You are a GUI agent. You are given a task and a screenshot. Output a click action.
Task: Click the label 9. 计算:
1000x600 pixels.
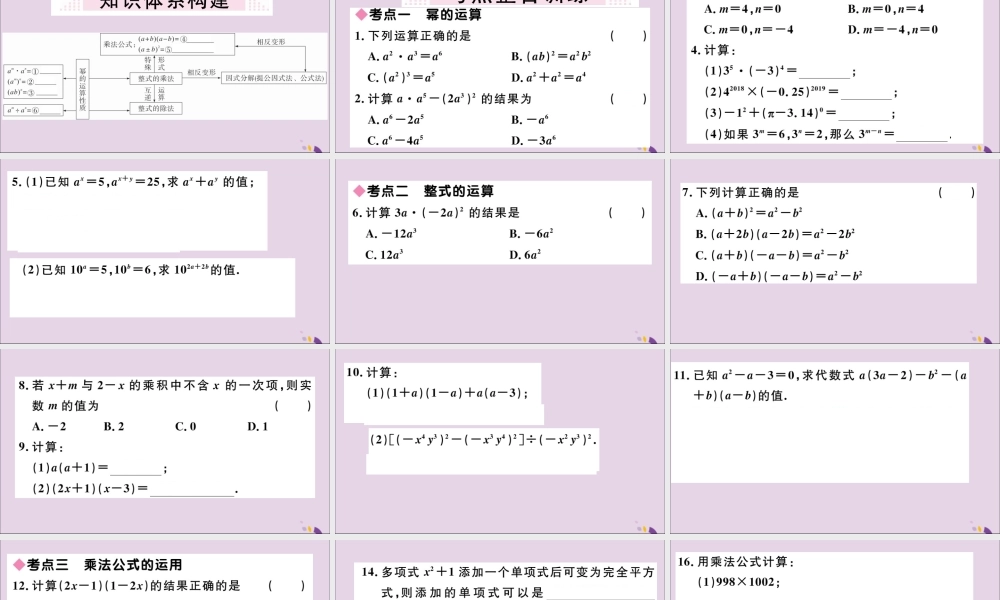point(41,447)
